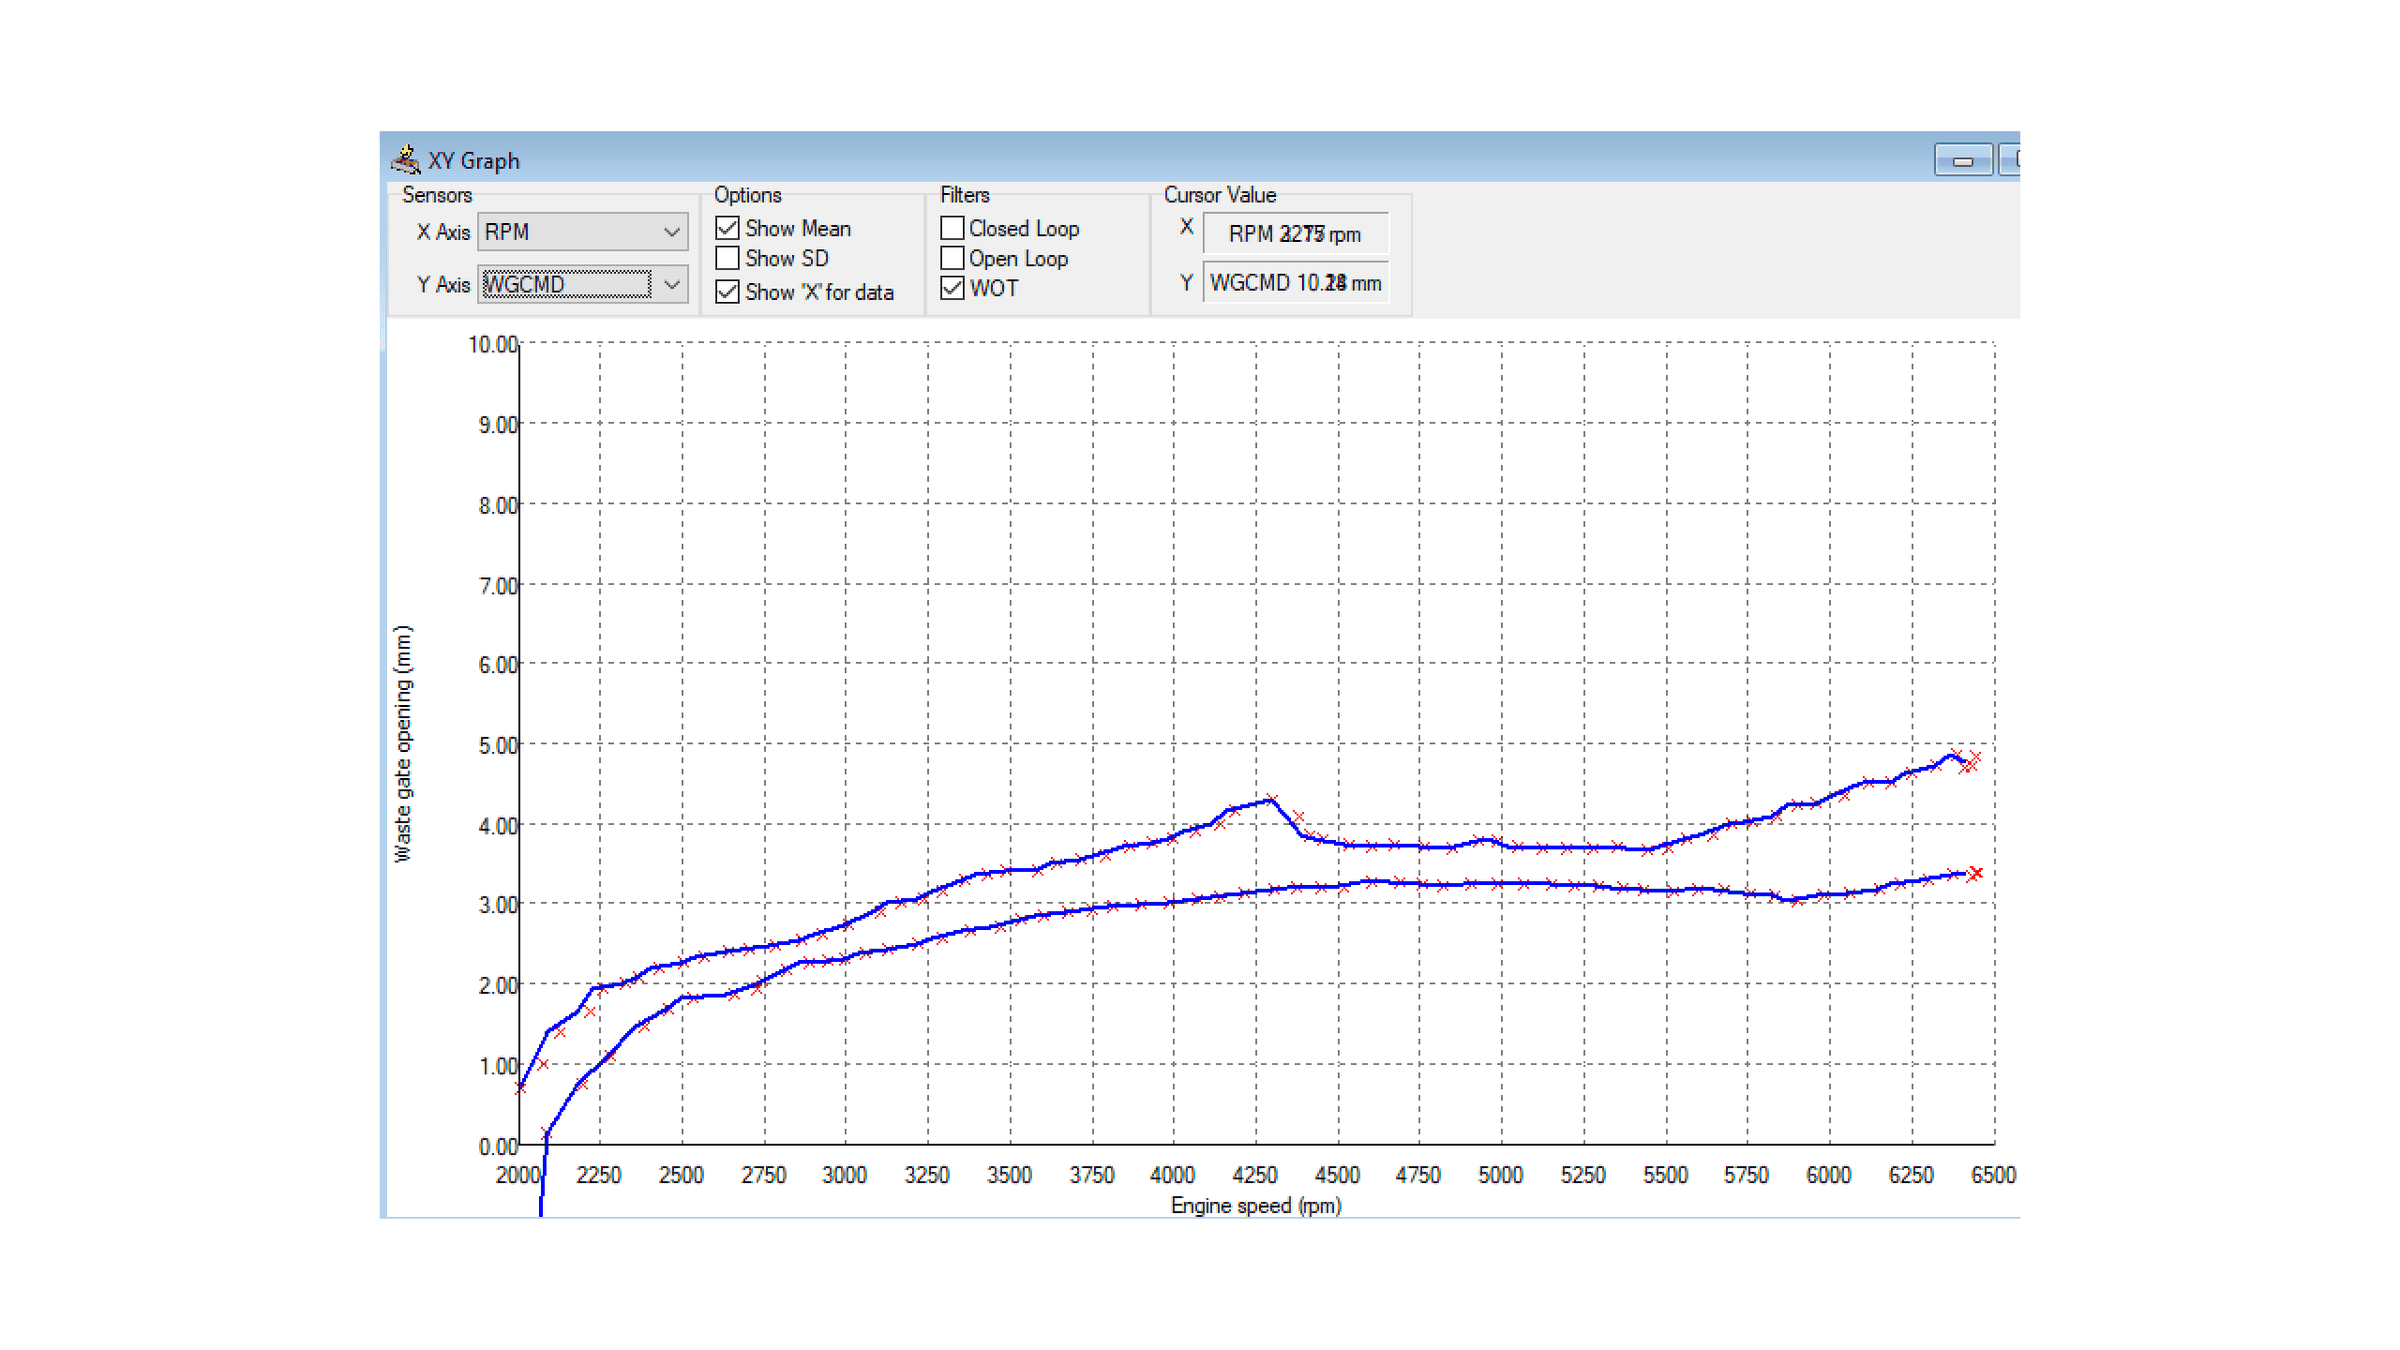Select WGCMD in the Y Axis combo box

560,284
